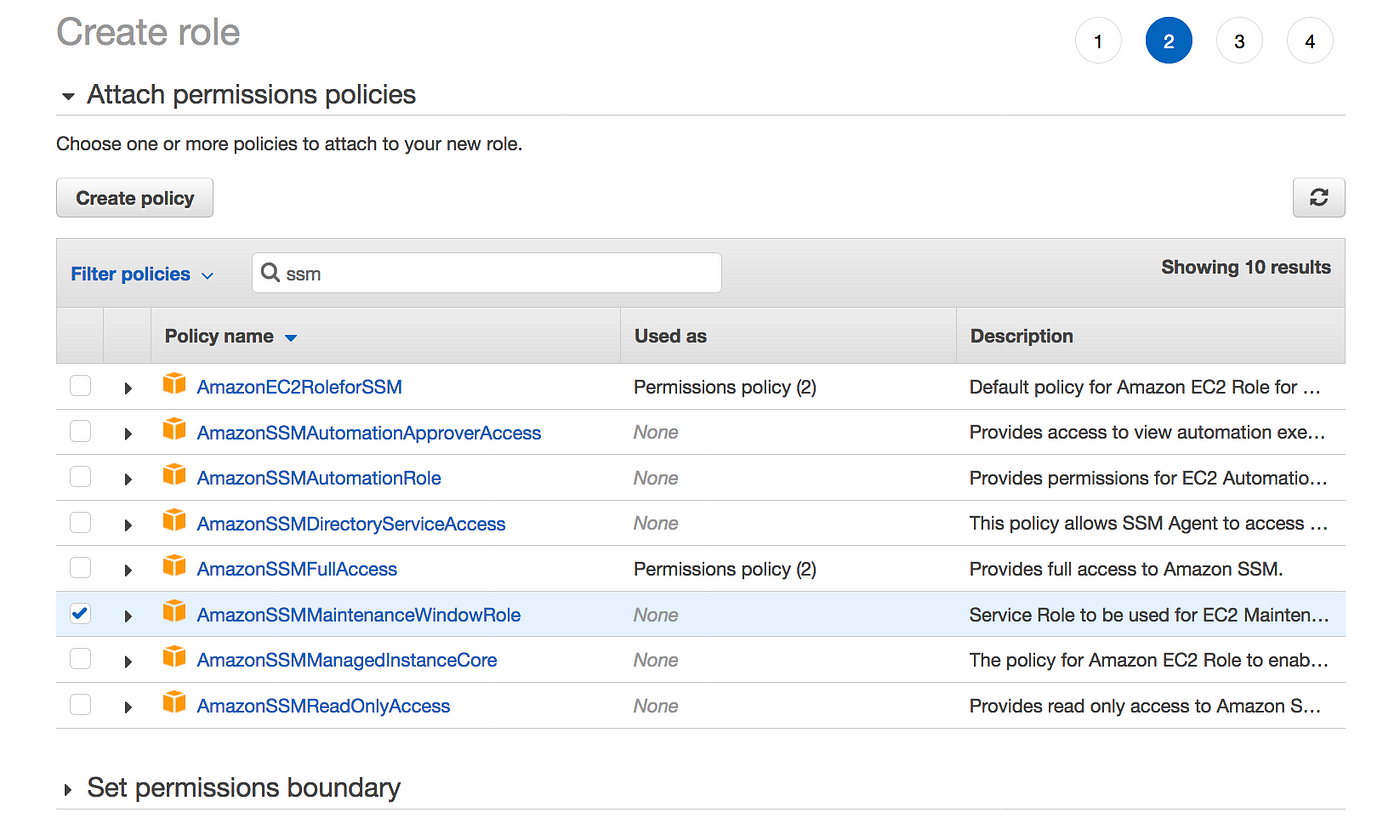This screenshot has height=828, width=1400.
Task: Click the magnifier icon in the search box
Action: [270, 272]
